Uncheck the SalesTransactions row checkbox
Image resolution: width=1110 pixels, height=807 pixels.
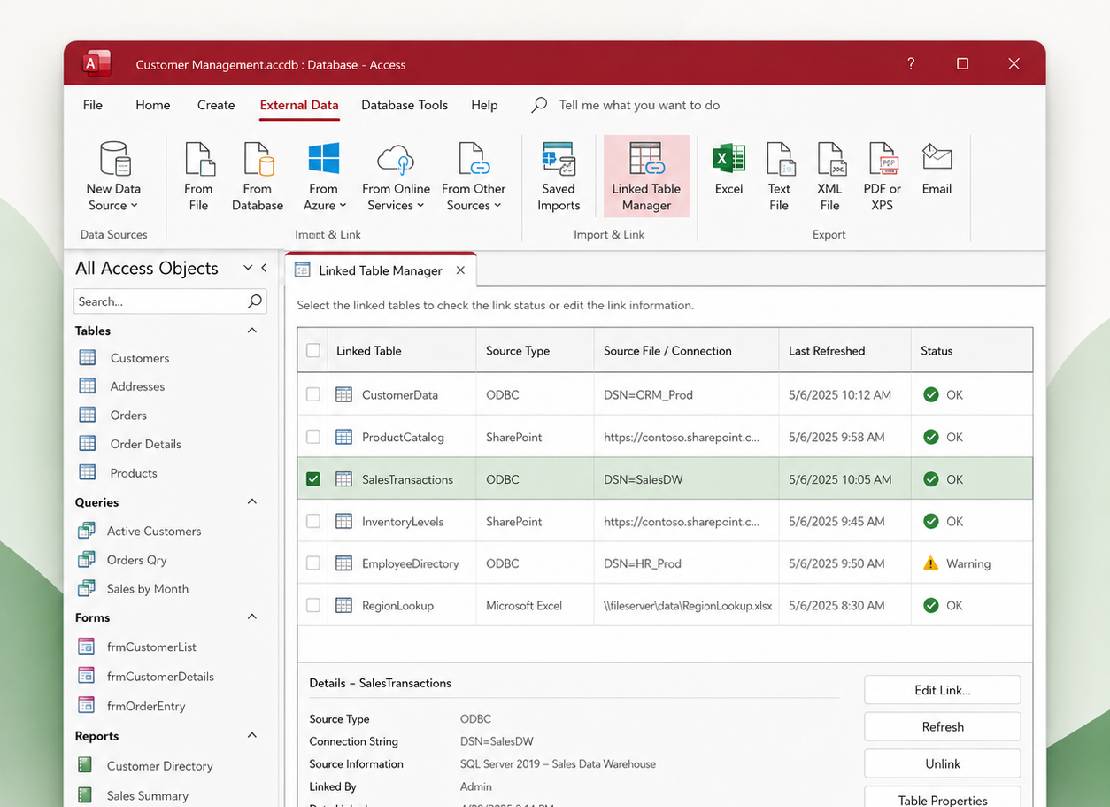[x=313, y=479]
